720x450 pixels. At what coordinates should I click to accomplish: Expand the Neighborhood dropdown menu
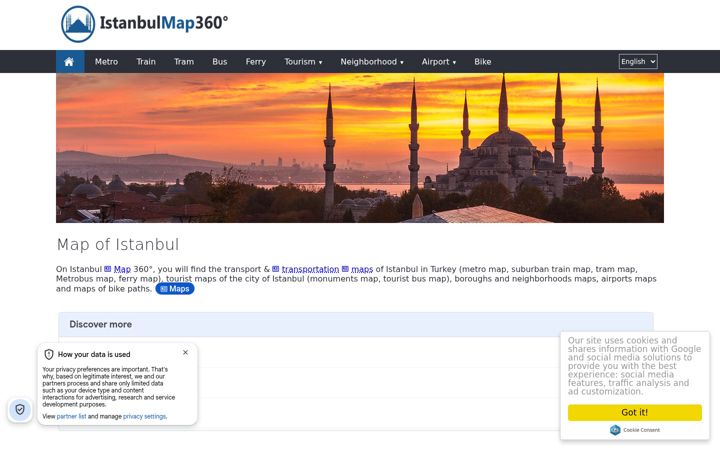pos(372,62)
